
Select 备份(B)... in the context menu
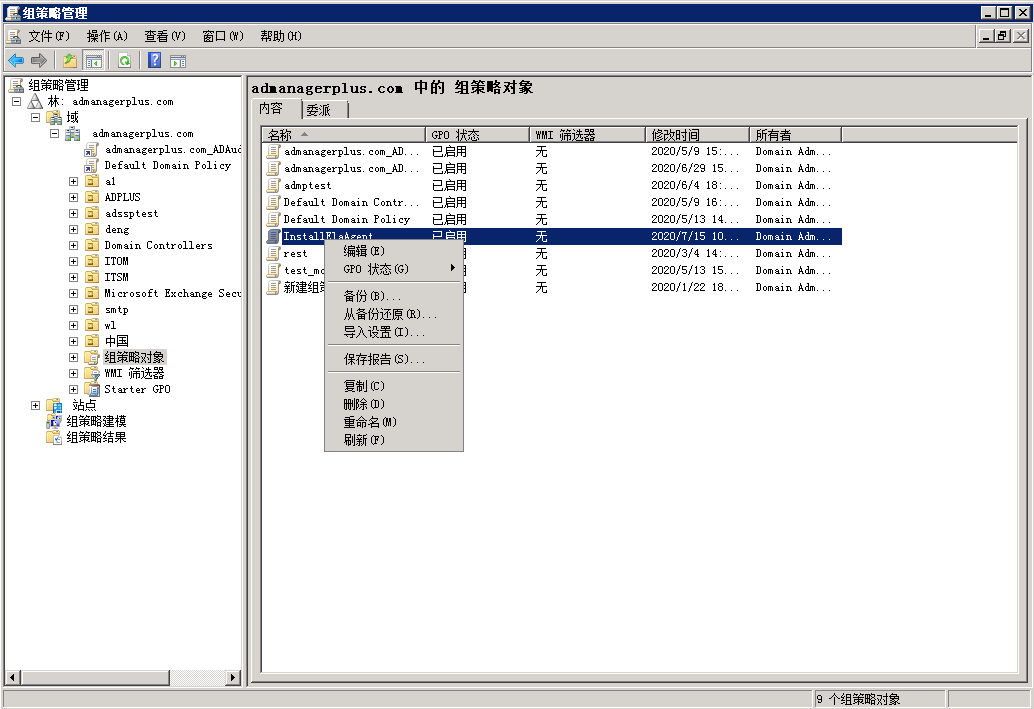(x=372, y=296)
